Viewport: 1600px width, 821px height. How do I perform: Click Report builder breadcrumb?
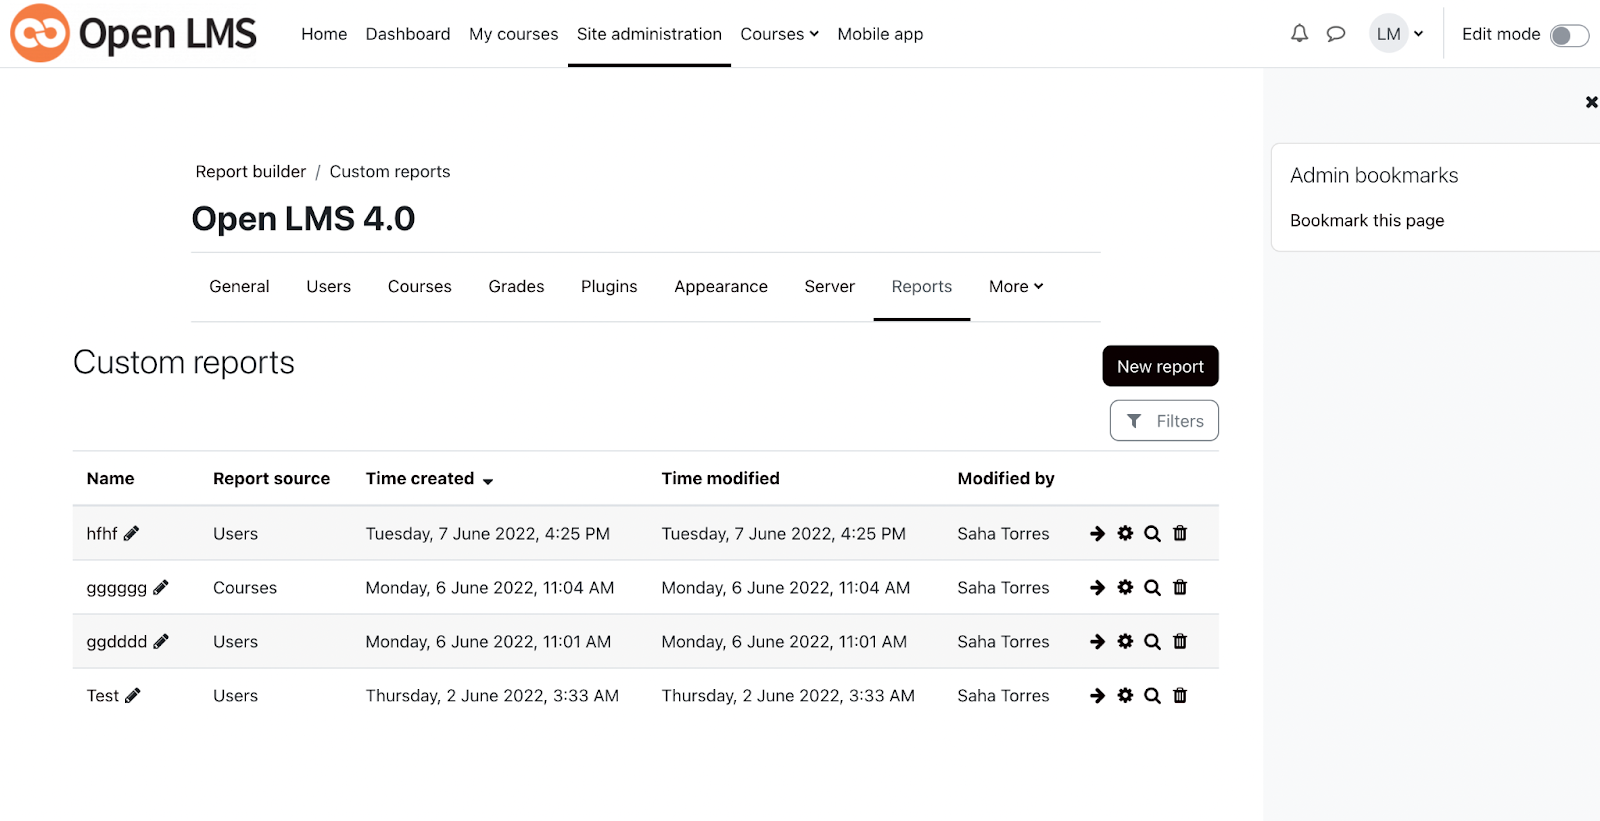tap(251, 172)
